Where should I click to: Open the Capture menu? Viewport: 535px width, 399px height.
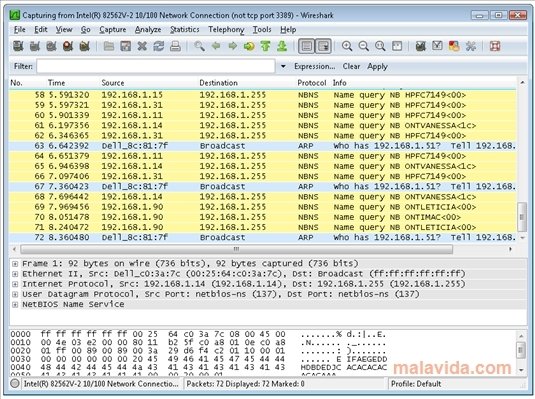click(x=113, y=30)
